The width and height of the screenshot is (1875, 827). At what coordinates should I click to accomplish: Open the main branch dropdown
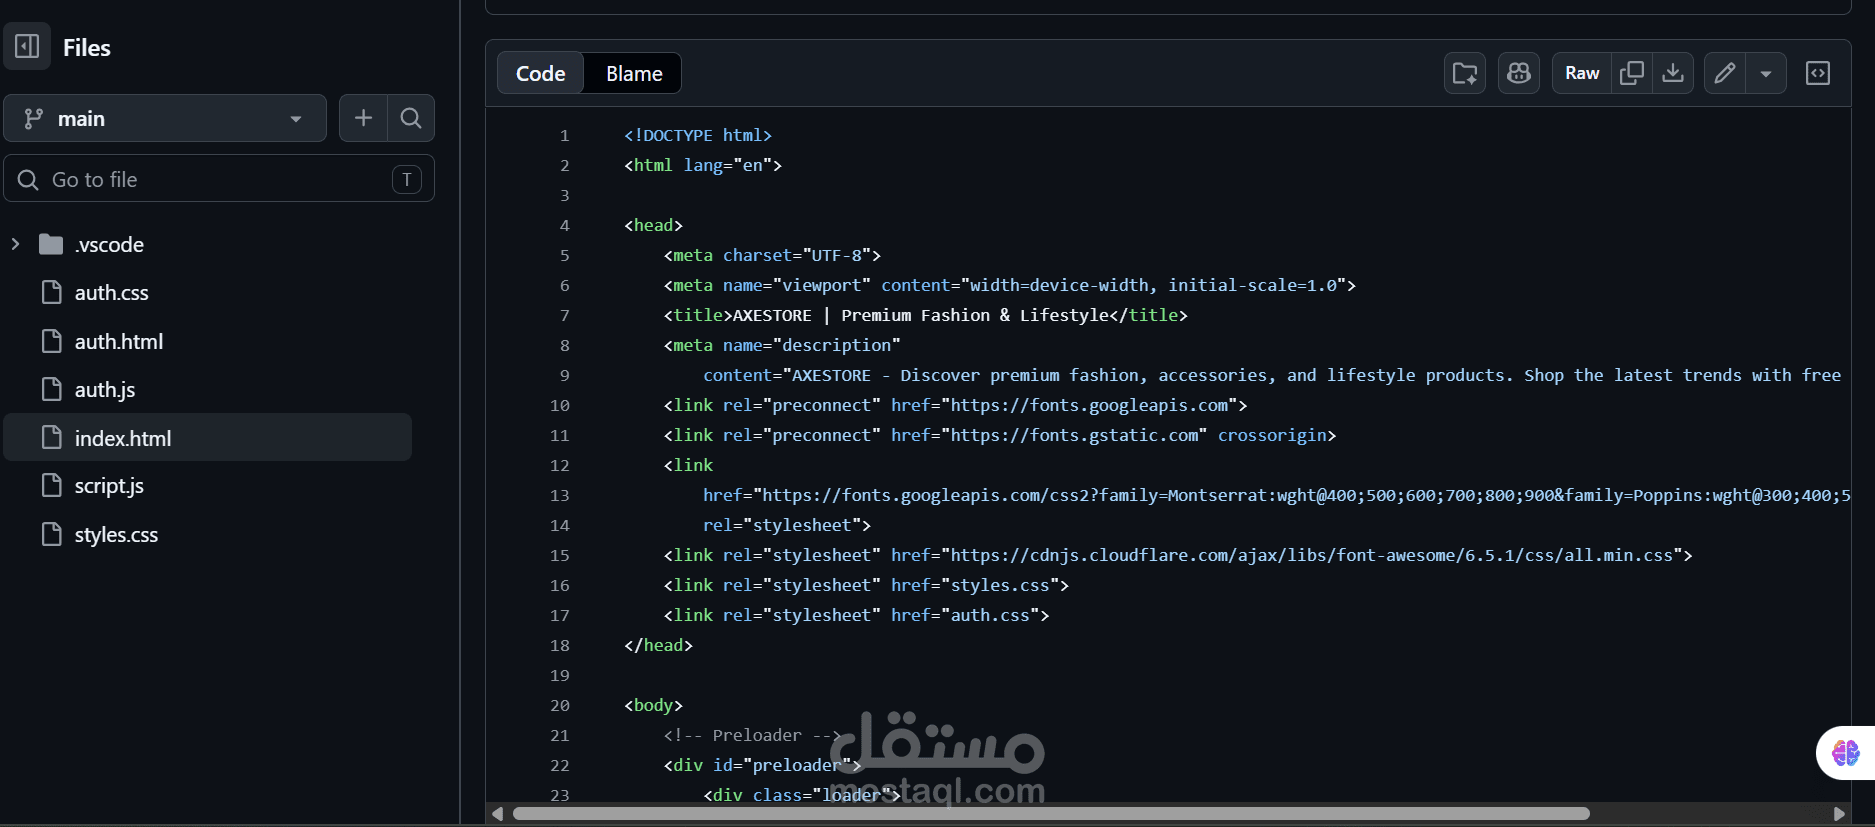(165, 118)
